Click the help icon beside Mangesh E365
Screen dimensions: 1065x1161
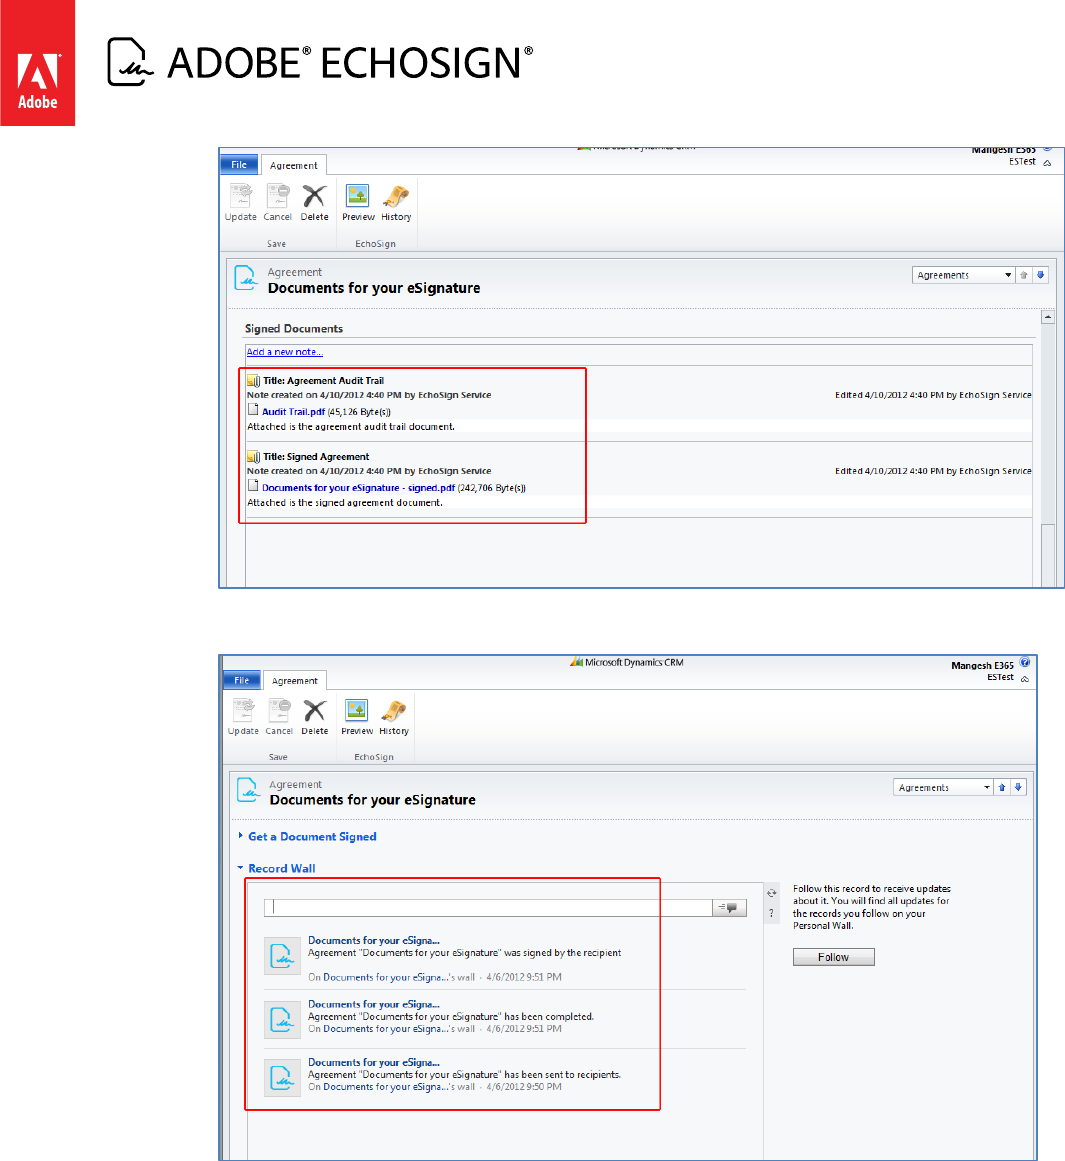point(1025,663)
